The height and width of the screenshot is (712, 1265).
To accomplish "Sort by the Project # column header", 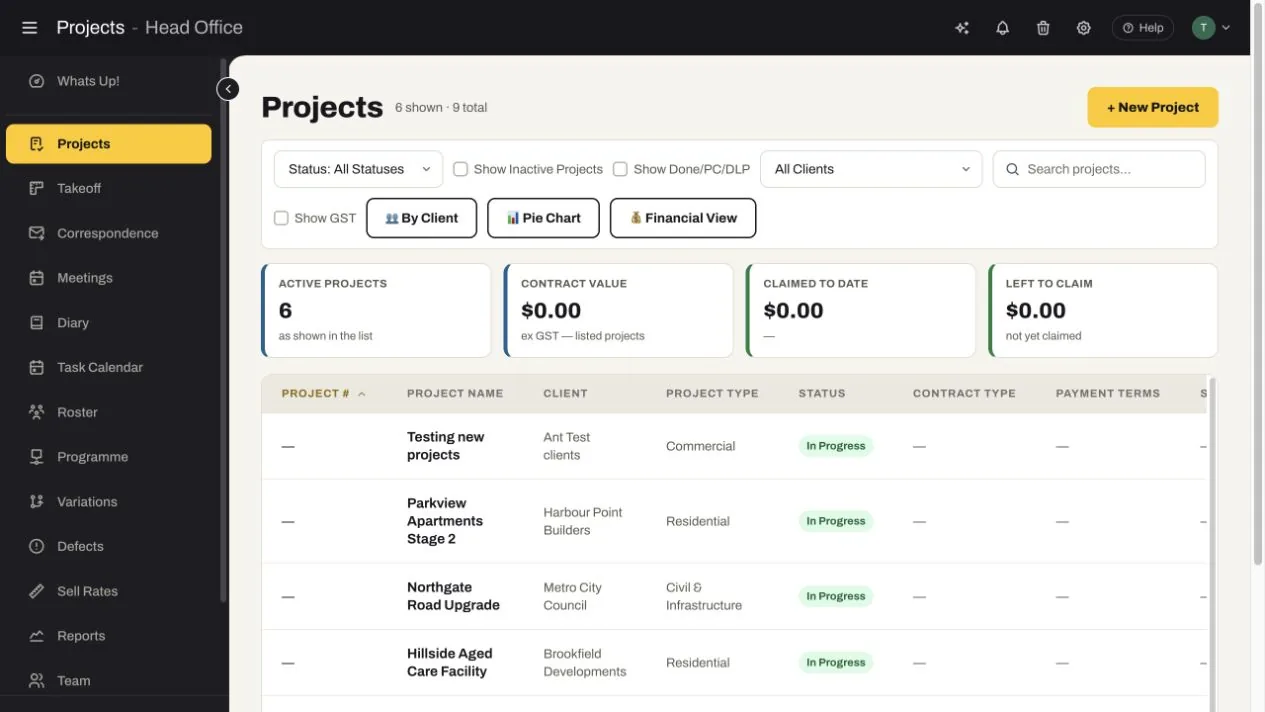I will pyautogui.click(x=323, y=394).
